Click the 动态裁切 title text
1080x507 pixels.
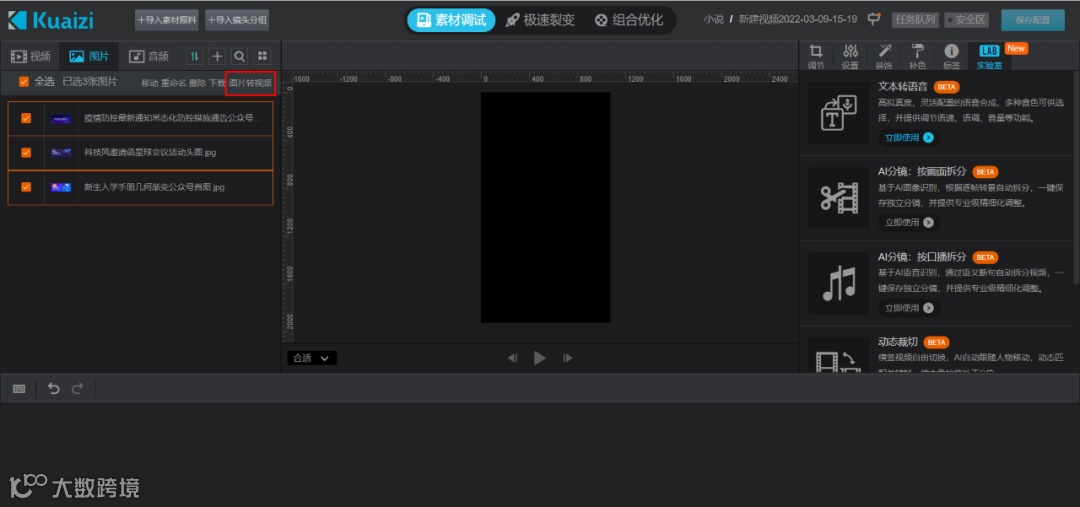(897, 342)
